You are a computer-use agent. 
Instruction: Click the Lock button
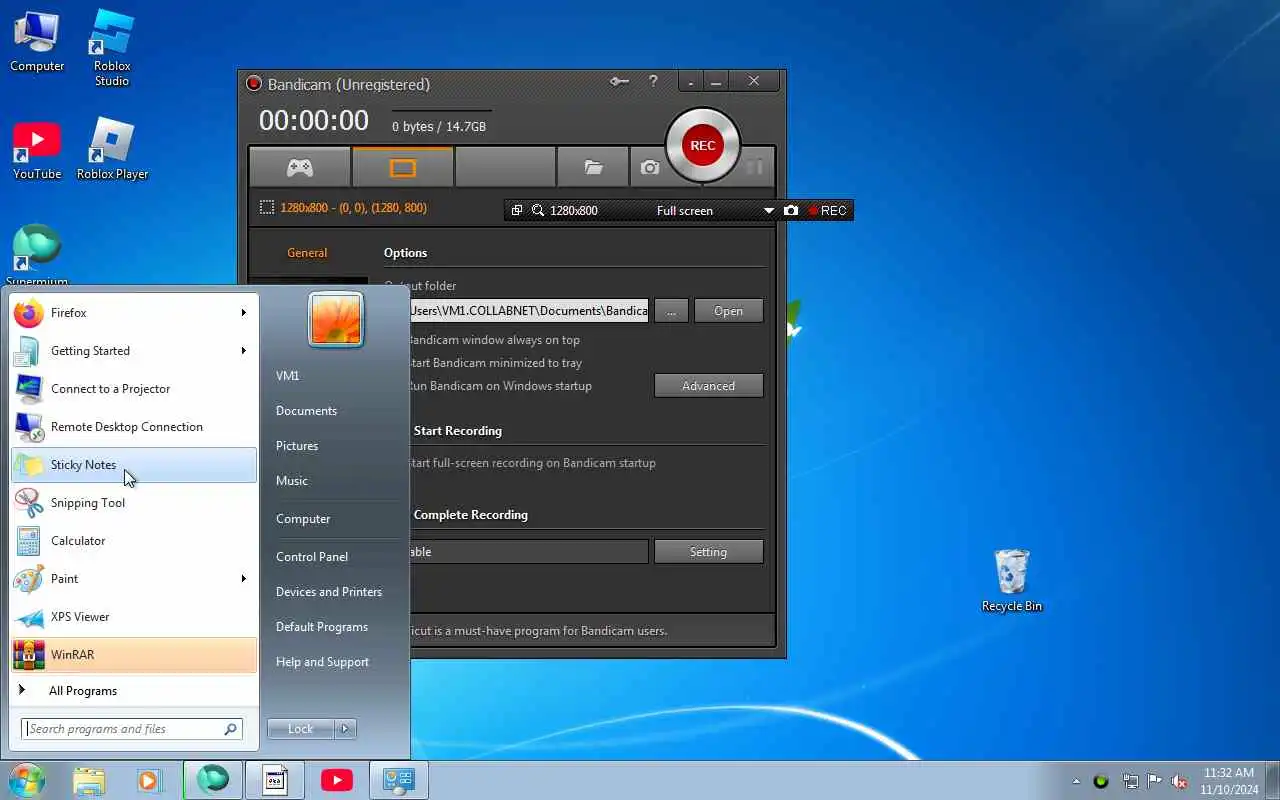300,729
